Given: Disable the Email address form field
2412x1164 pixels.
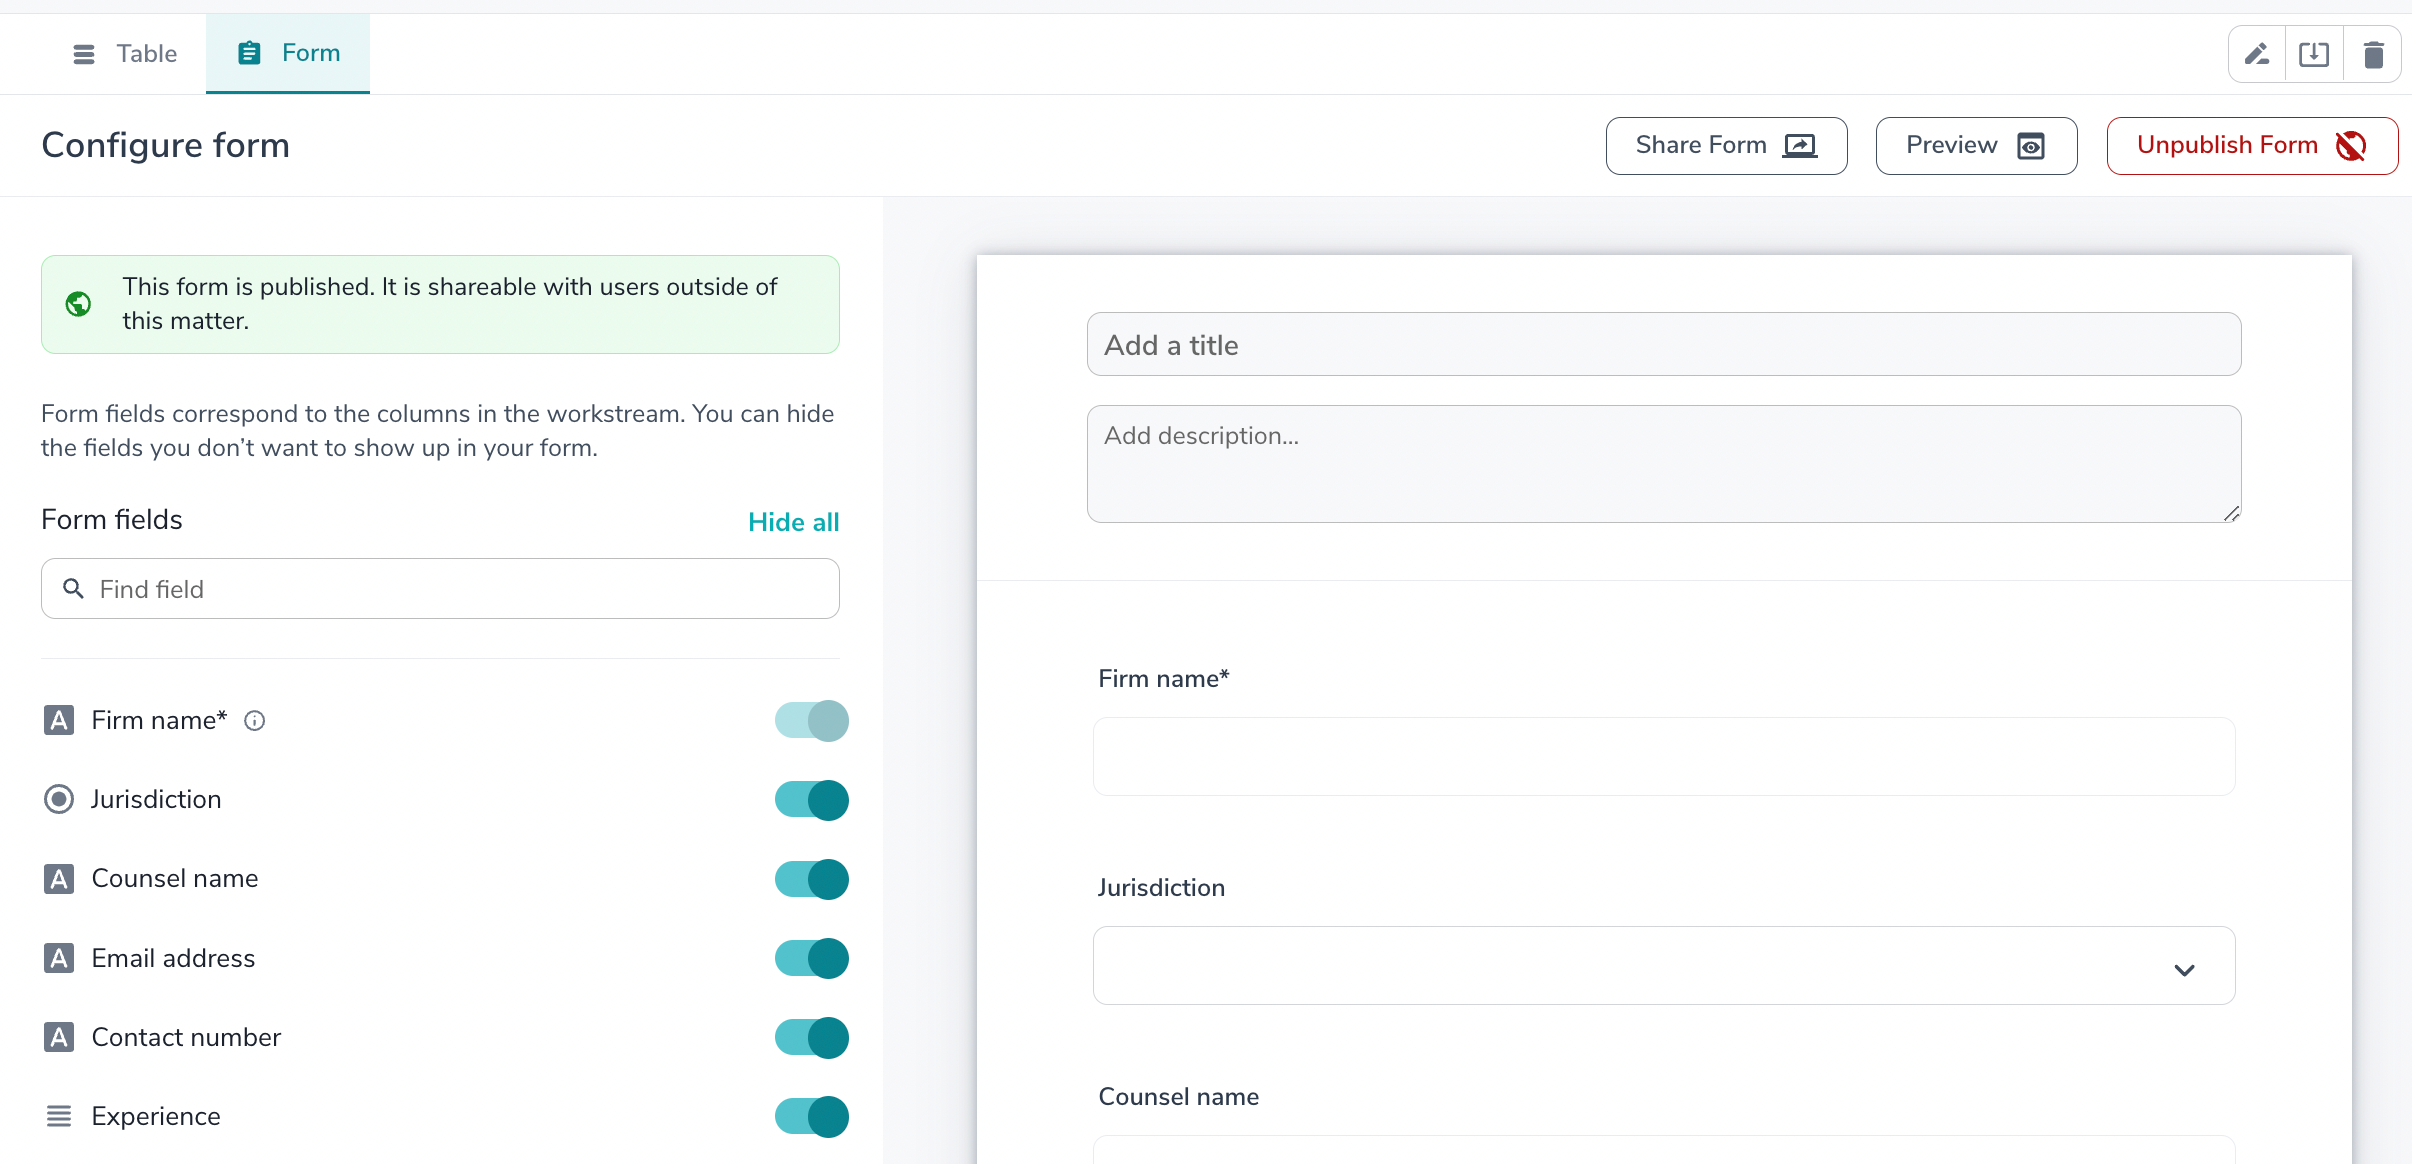Looking at the screenshot, I should [811, 957].
